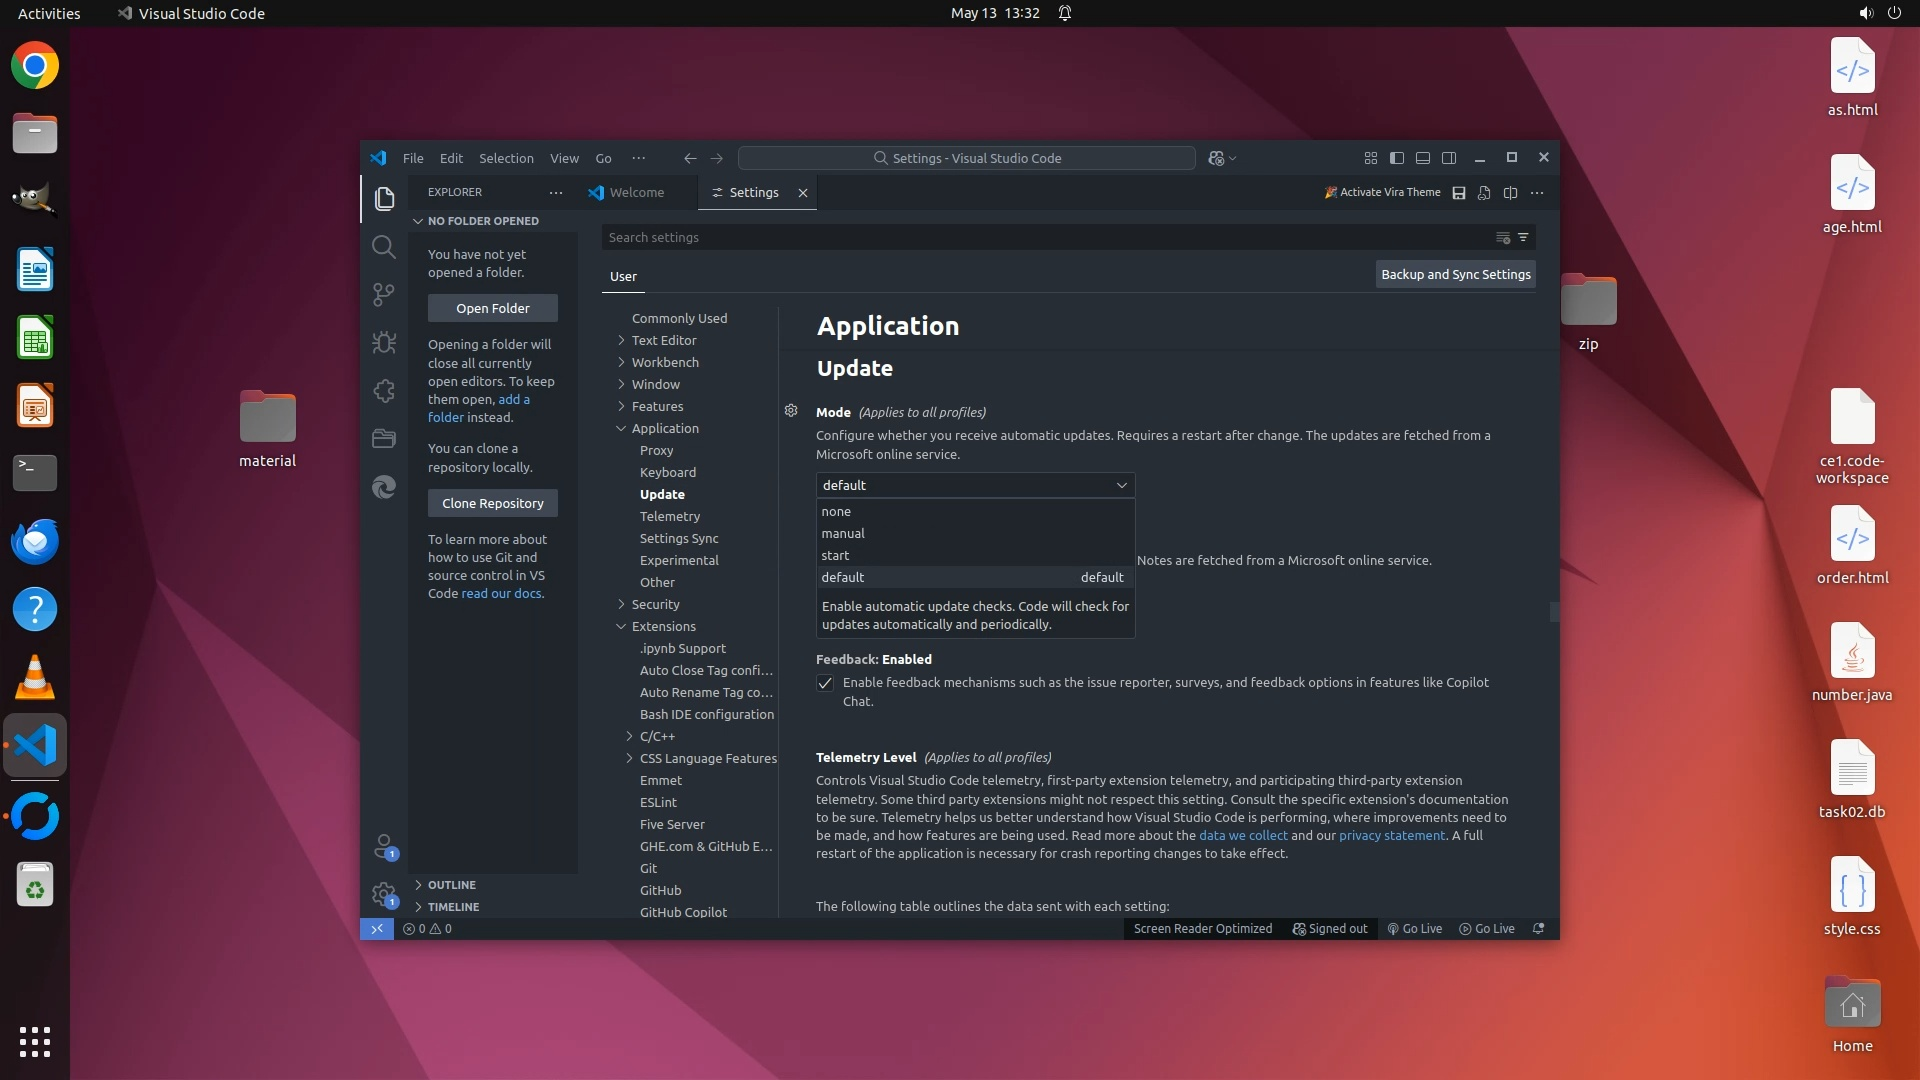
Task: Click the Accounts icon in activity bar
Action: tap(383, 847)
